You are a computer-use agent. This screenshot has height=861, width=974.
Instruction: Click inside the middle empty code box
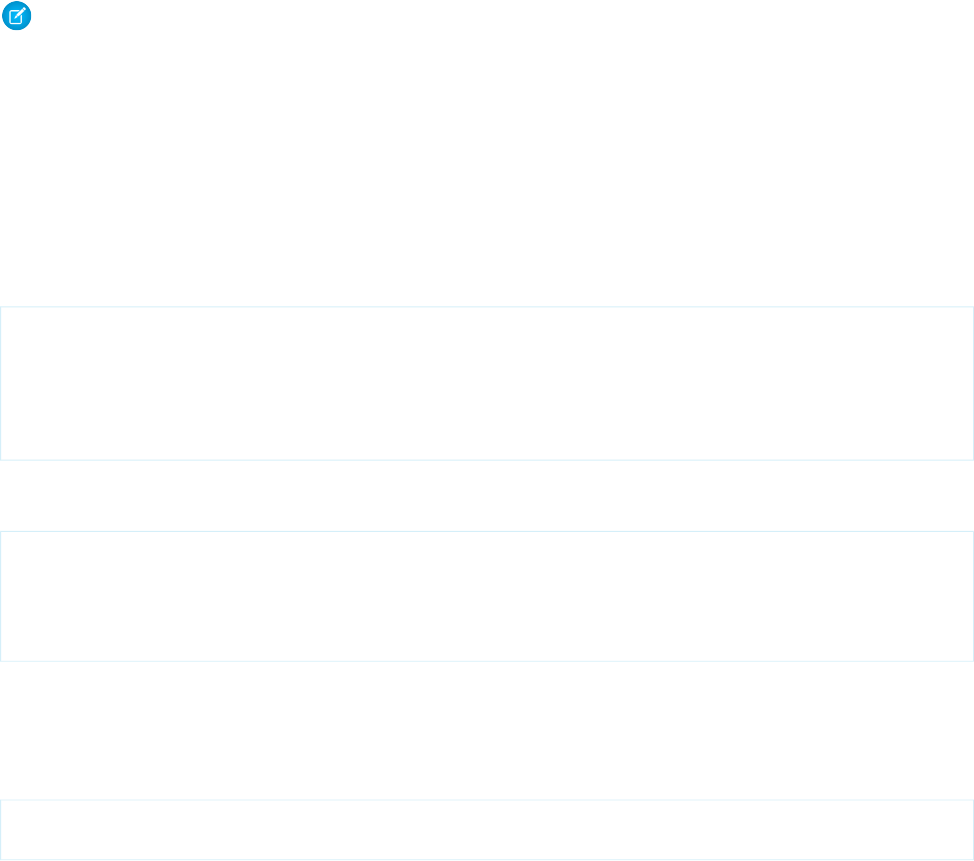[x=487, y=596]
